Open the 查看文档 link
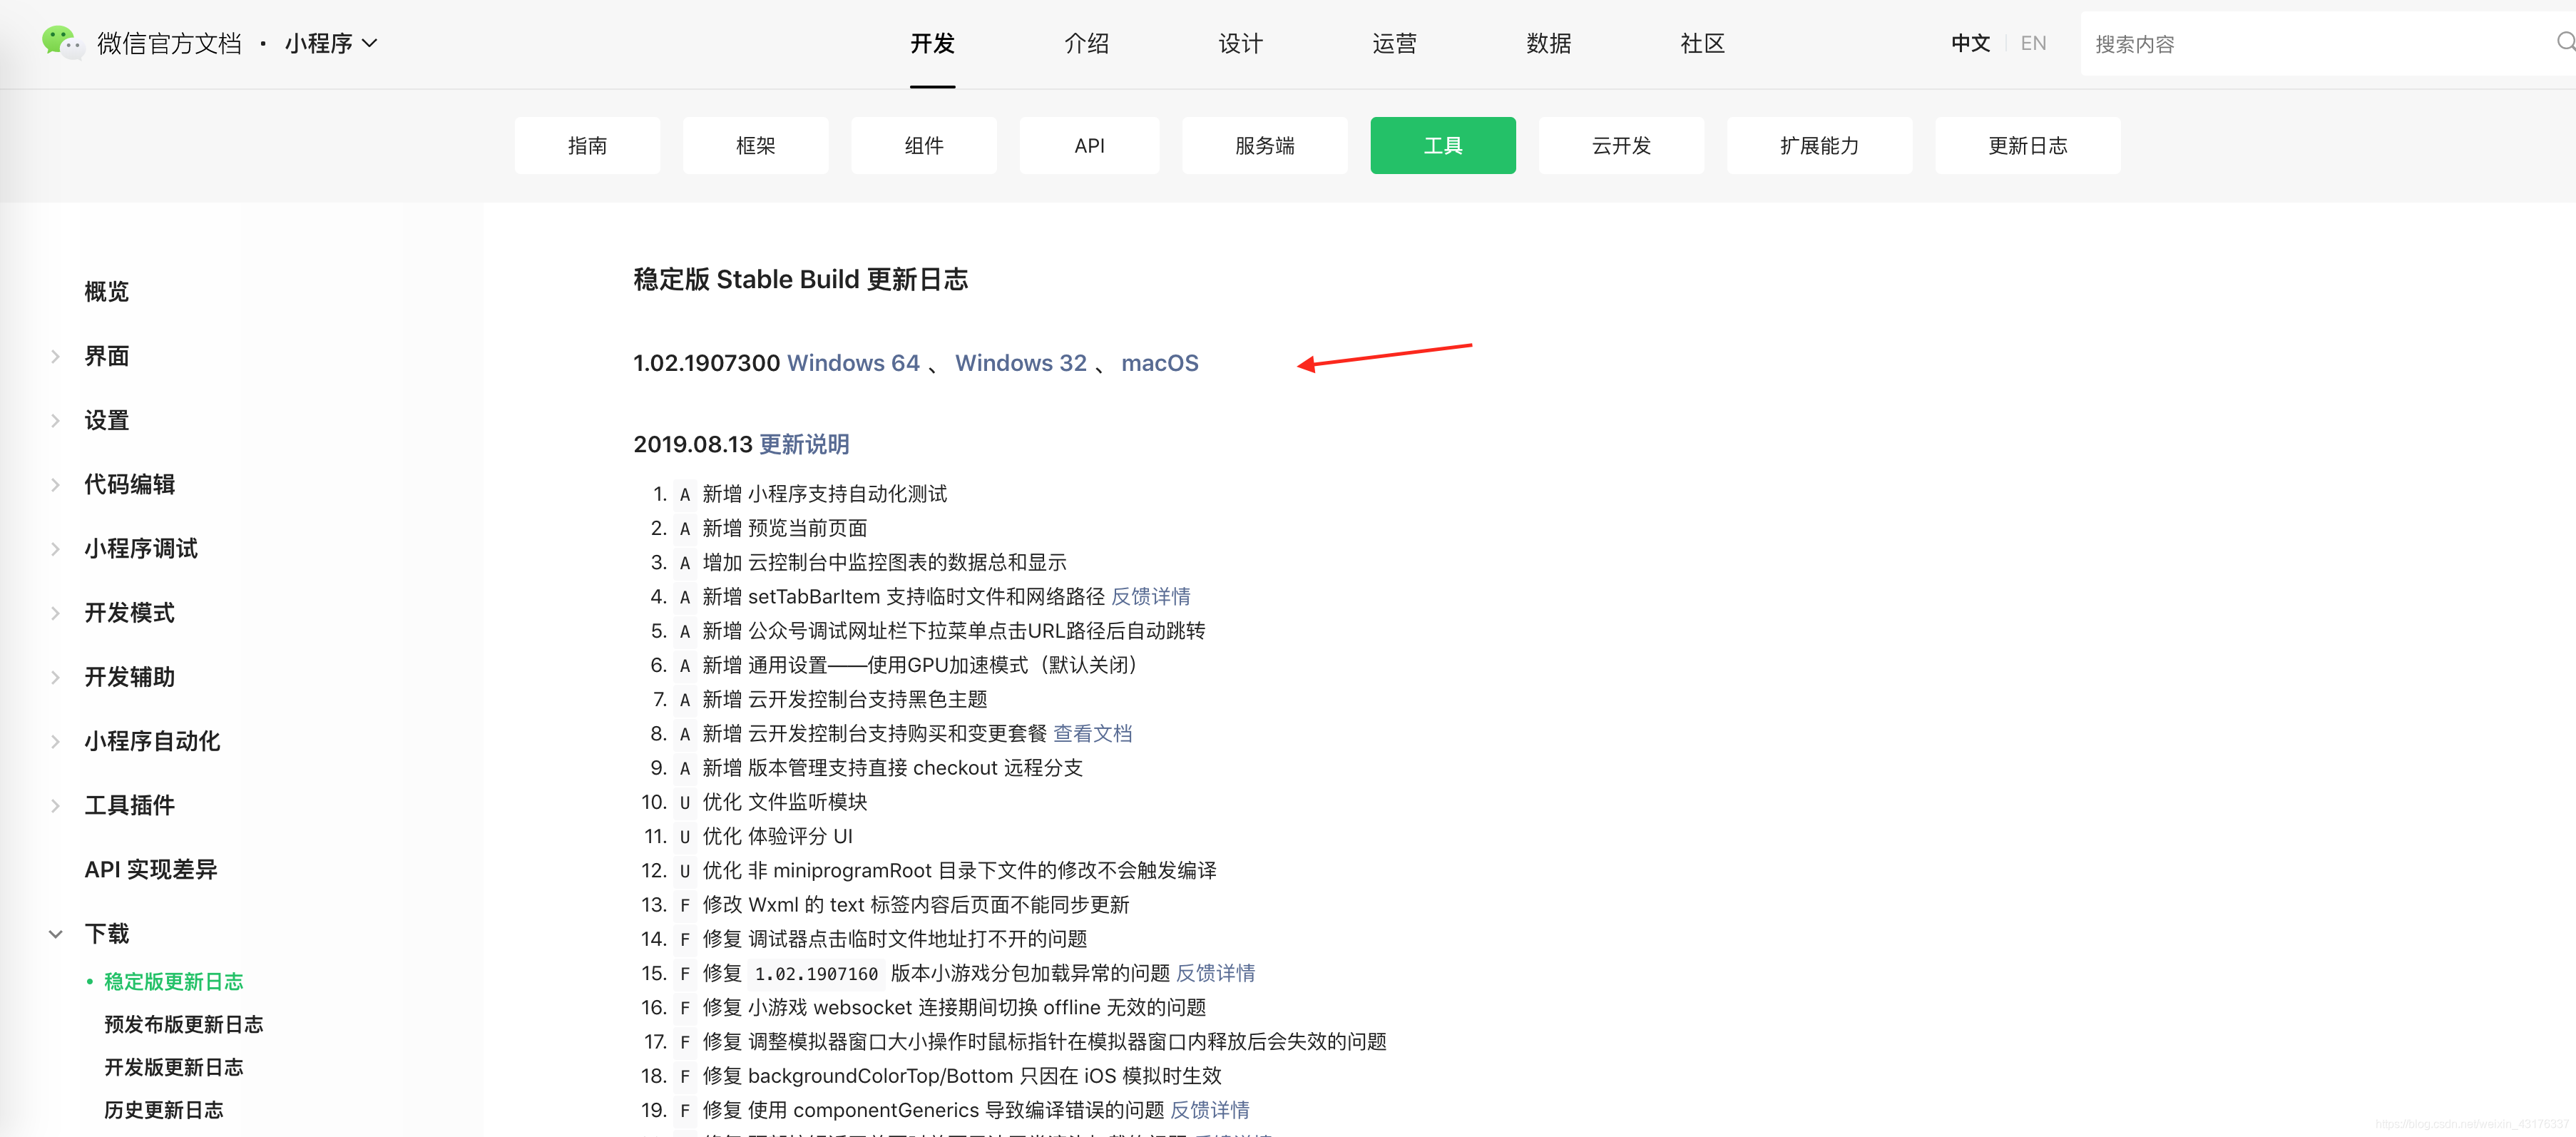Screen dimensions: 2576x1137 point(1092,734)
